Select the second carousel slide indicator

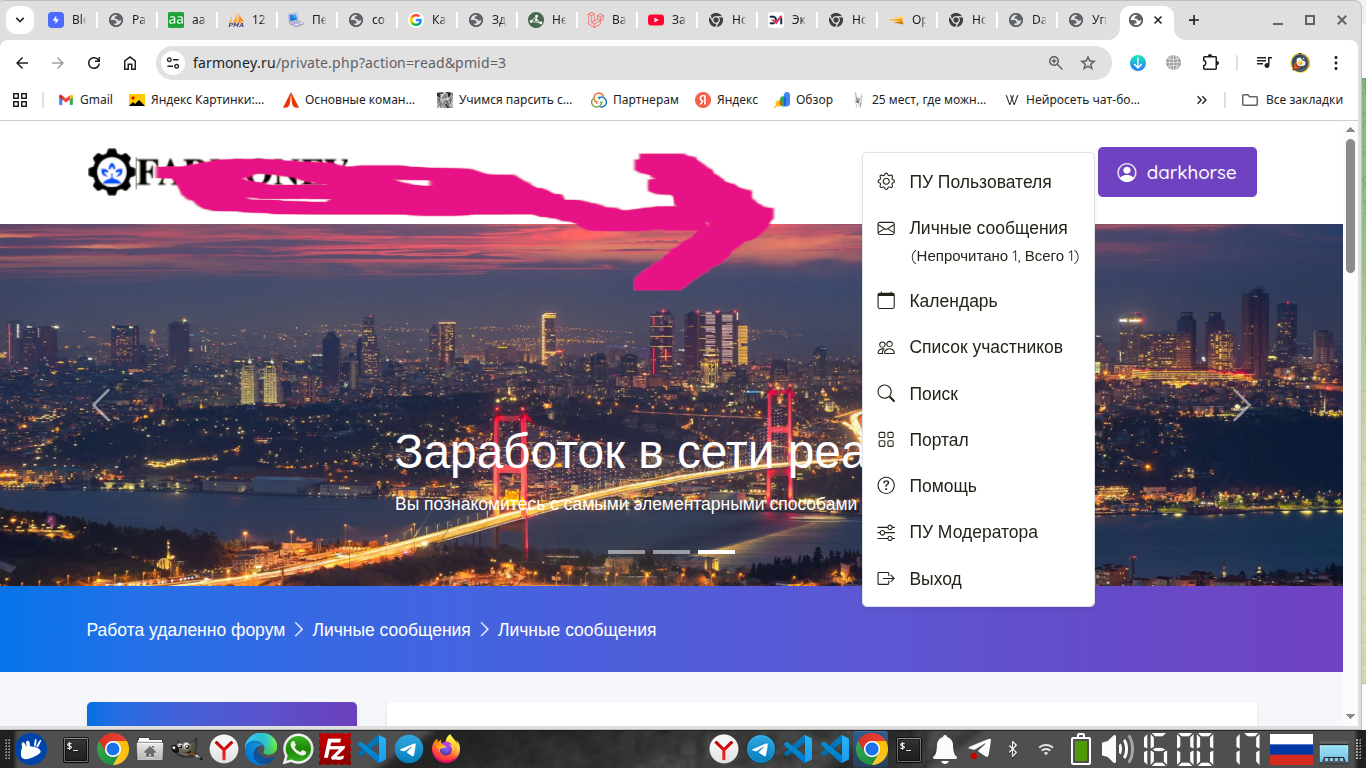click(x=671, y=552)
